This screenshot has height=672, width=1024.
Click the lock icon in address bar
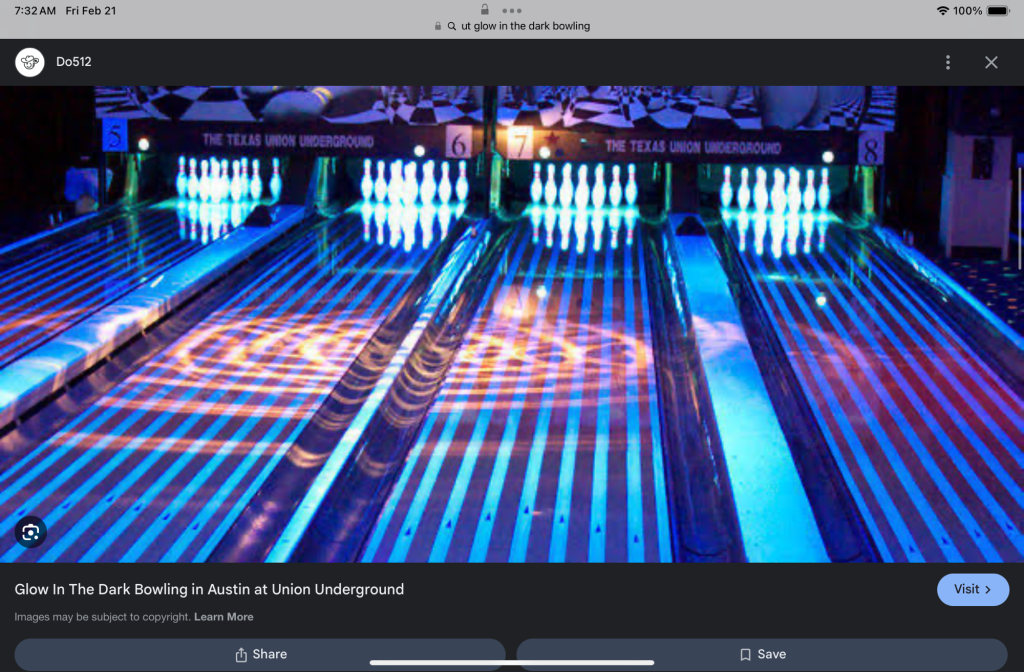click(x=438, y=26)
